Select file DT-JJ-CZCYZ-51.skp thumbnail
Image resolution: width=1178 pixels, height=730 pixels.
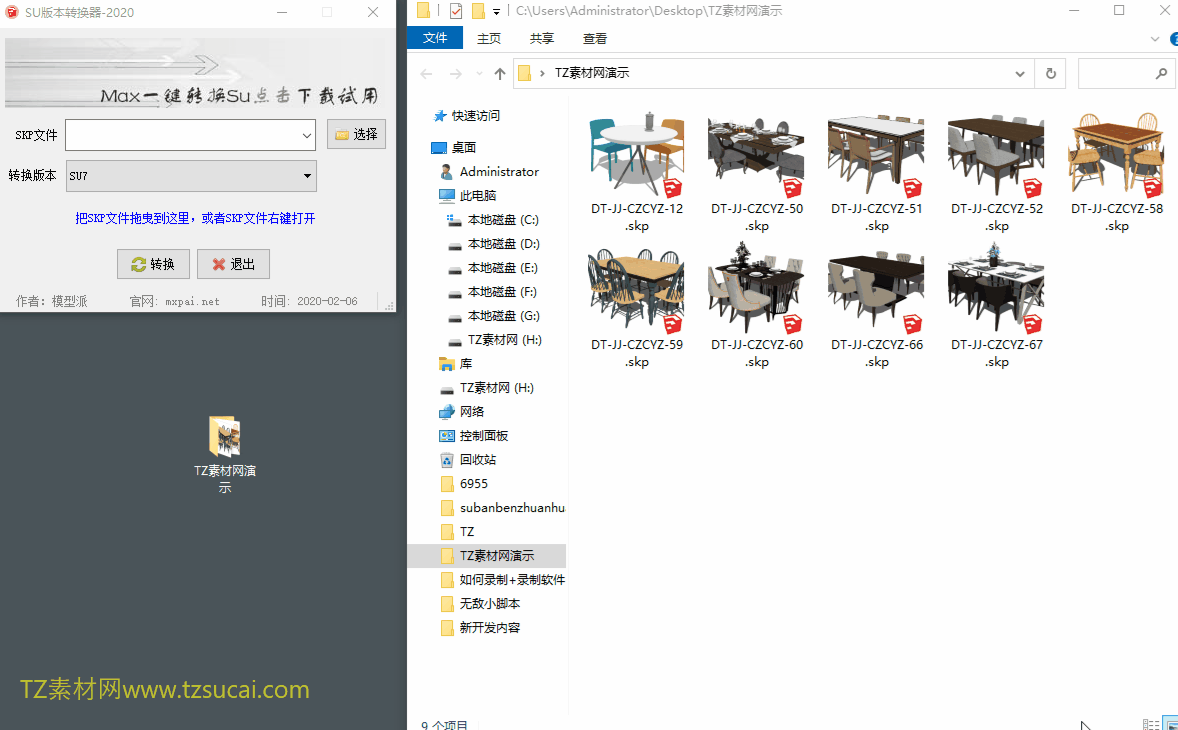pos(876,156)
